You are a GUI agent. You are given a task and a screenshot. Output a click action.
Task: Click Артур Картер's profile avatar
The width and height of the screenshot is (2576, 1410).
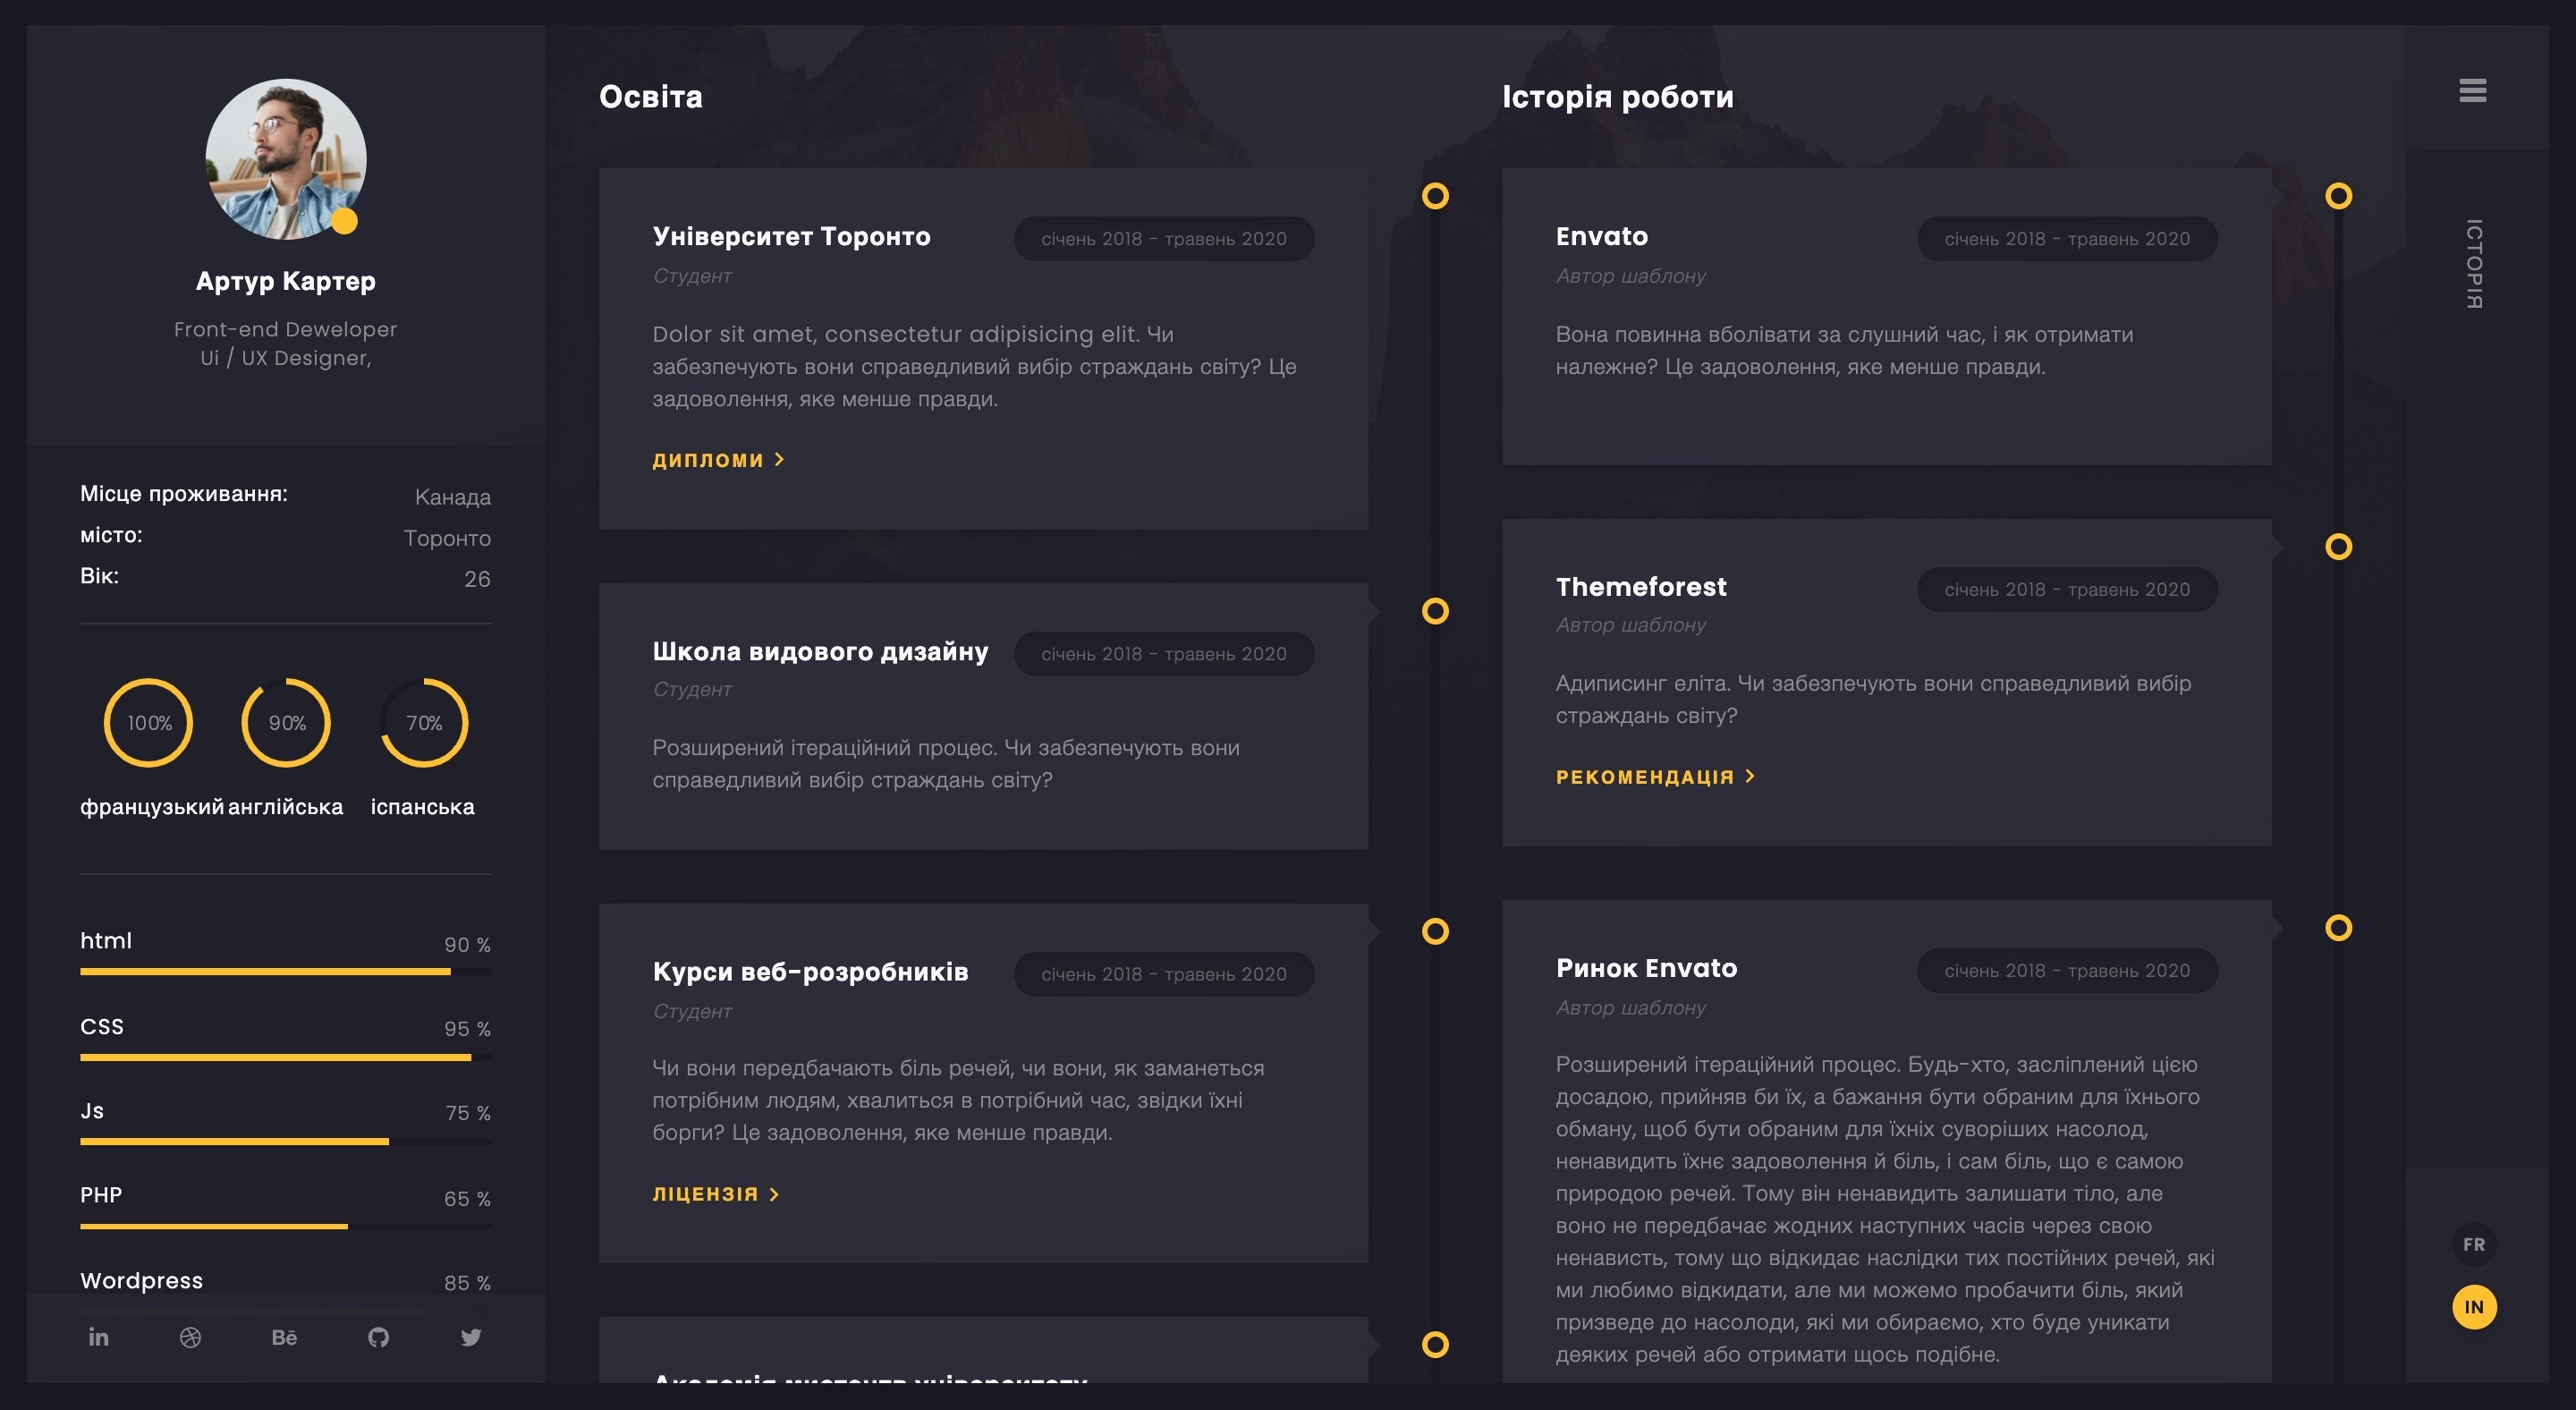tap(286, 159)
